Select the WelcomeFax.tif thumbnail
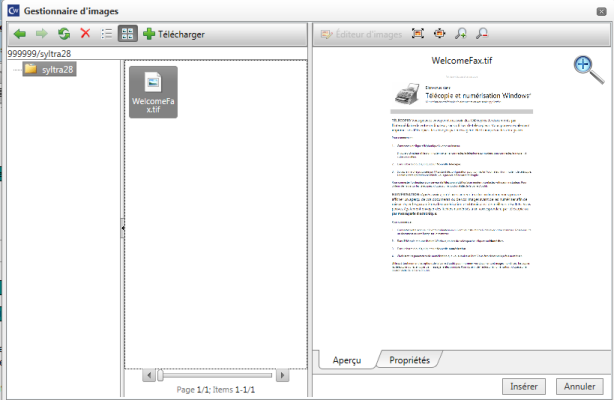 pyautogui.click(x=153, y=92)
